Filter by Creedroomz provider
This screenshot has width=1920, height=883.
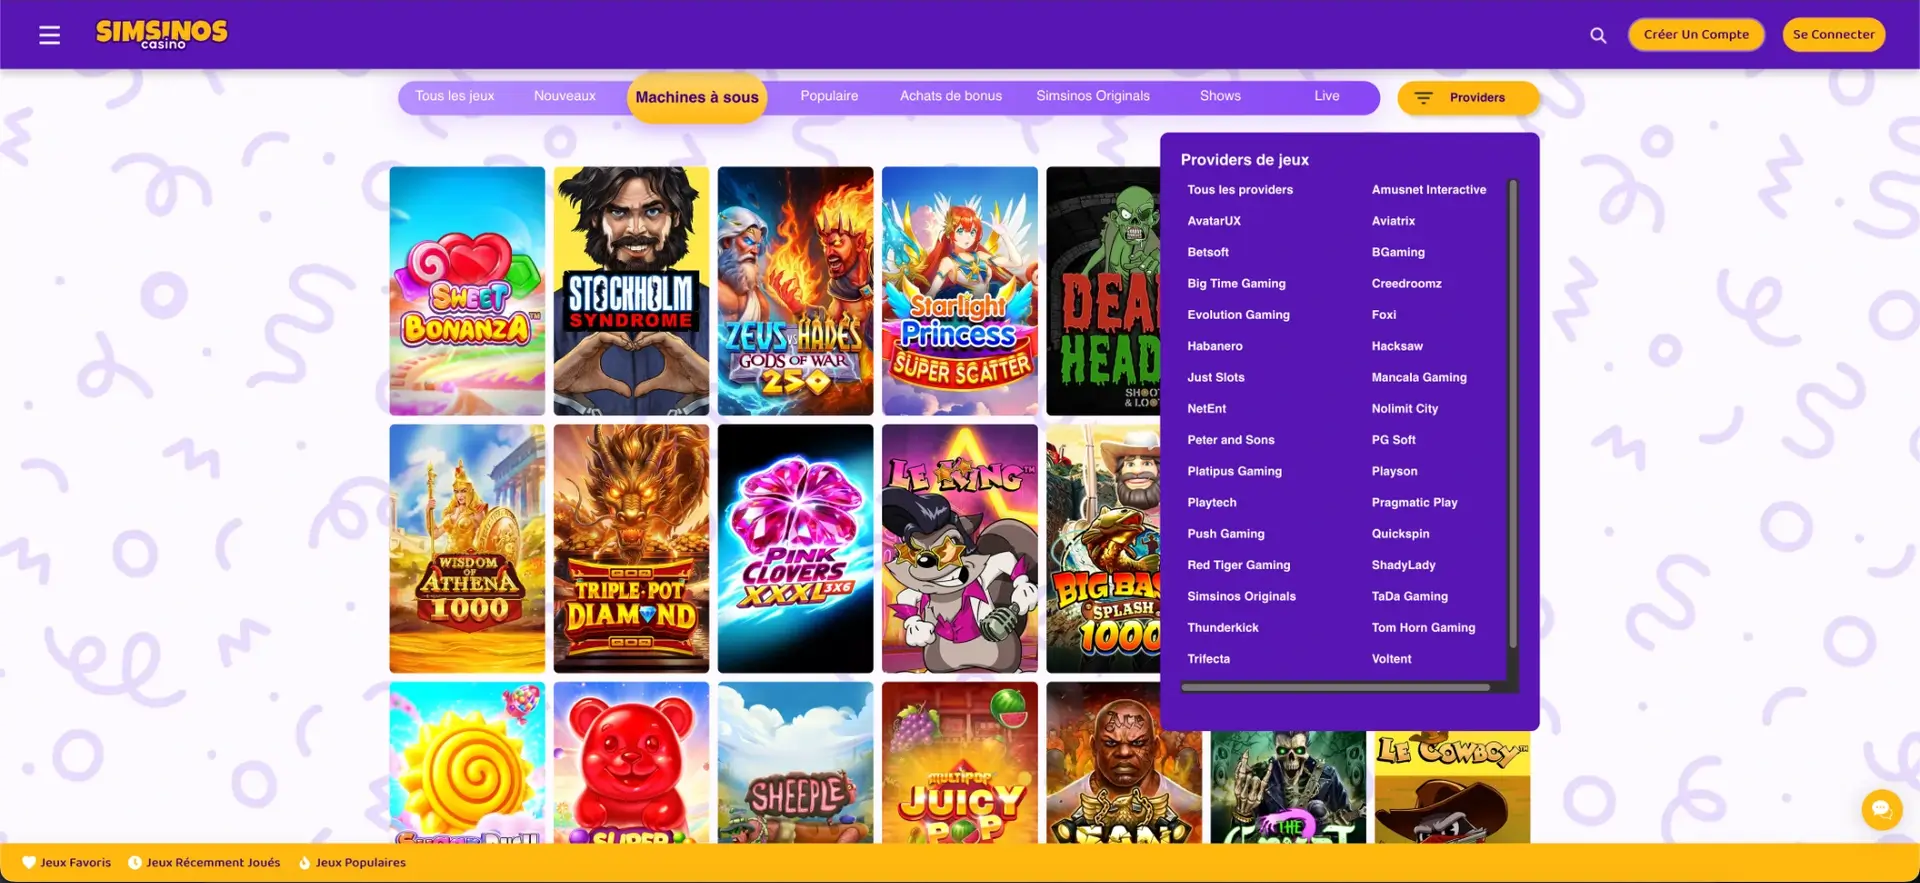tap(1406, 284)
